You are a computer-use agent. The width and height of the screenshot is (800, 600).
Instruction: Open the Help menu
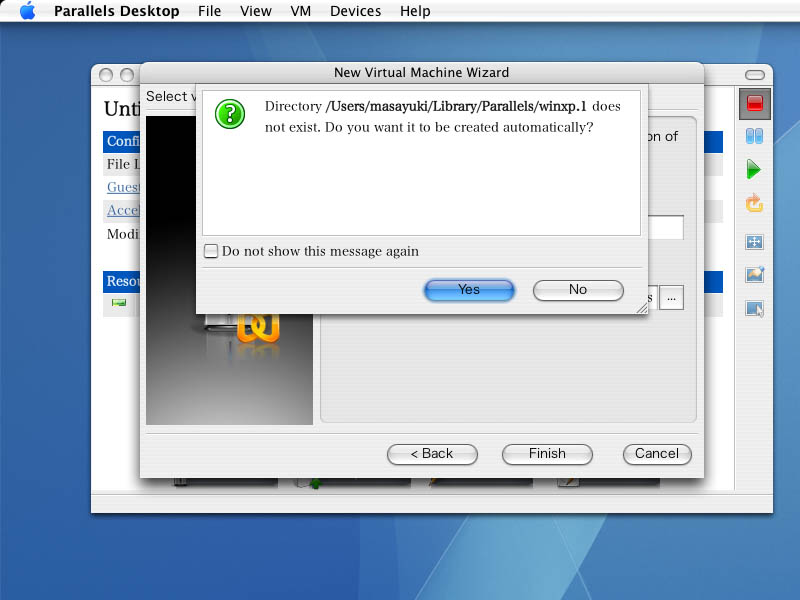(415, 11)
